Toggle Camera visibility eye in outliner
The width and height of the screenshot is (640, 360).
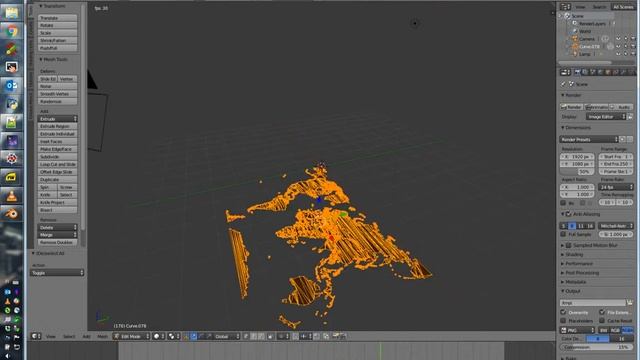click(618, 39)
